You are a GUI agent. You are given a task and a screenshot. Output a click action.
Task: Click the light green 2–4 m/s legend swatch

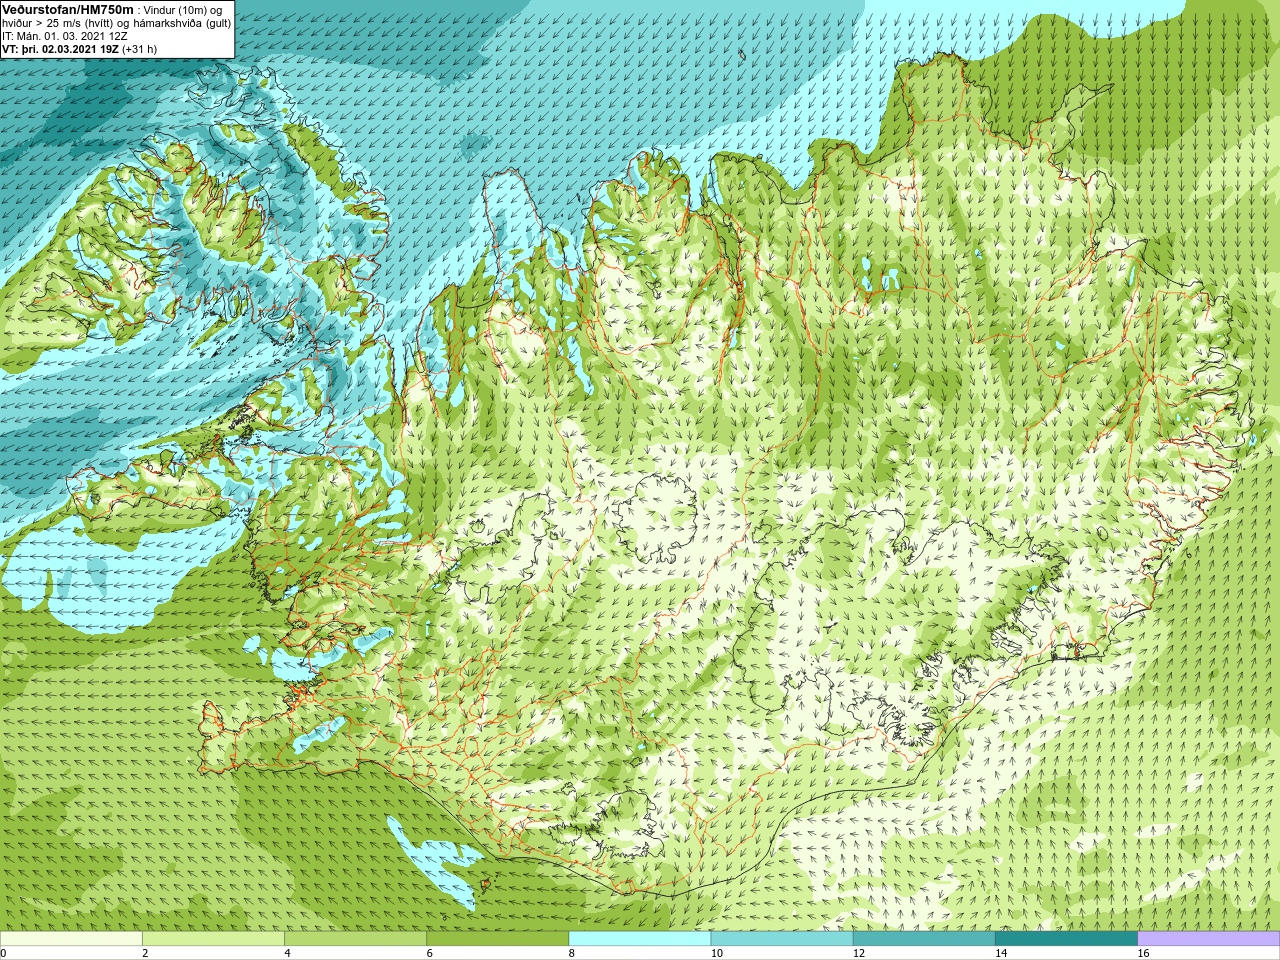[x=213, y=939]
